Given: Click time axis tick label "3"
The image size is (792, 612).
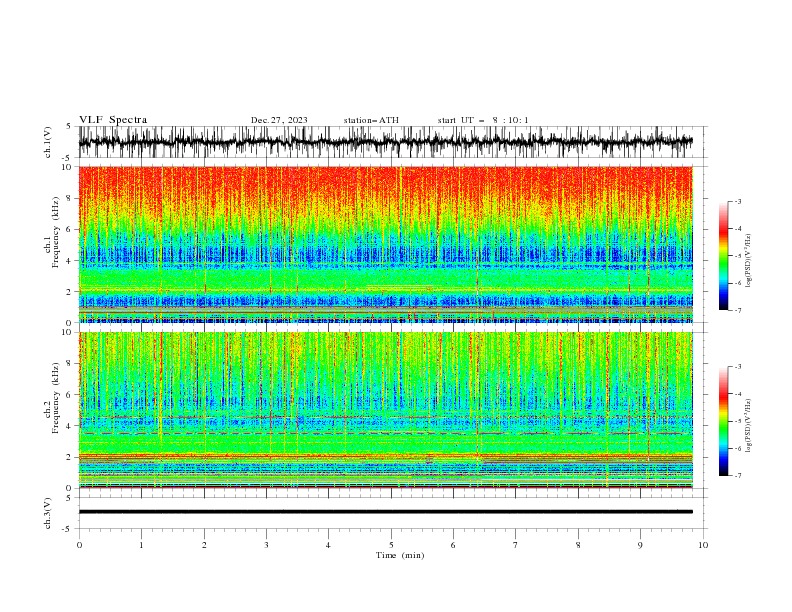Looking at the screenshot, I should (x=266, y=545).
